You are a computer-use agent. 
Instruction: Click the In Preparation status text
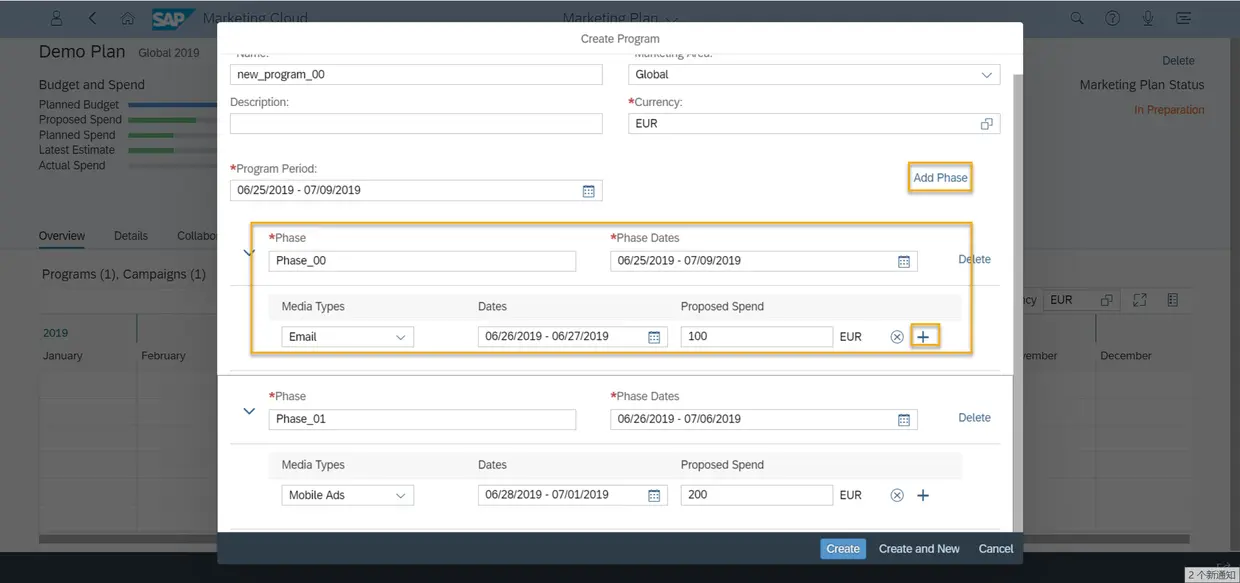[1169, 110]
